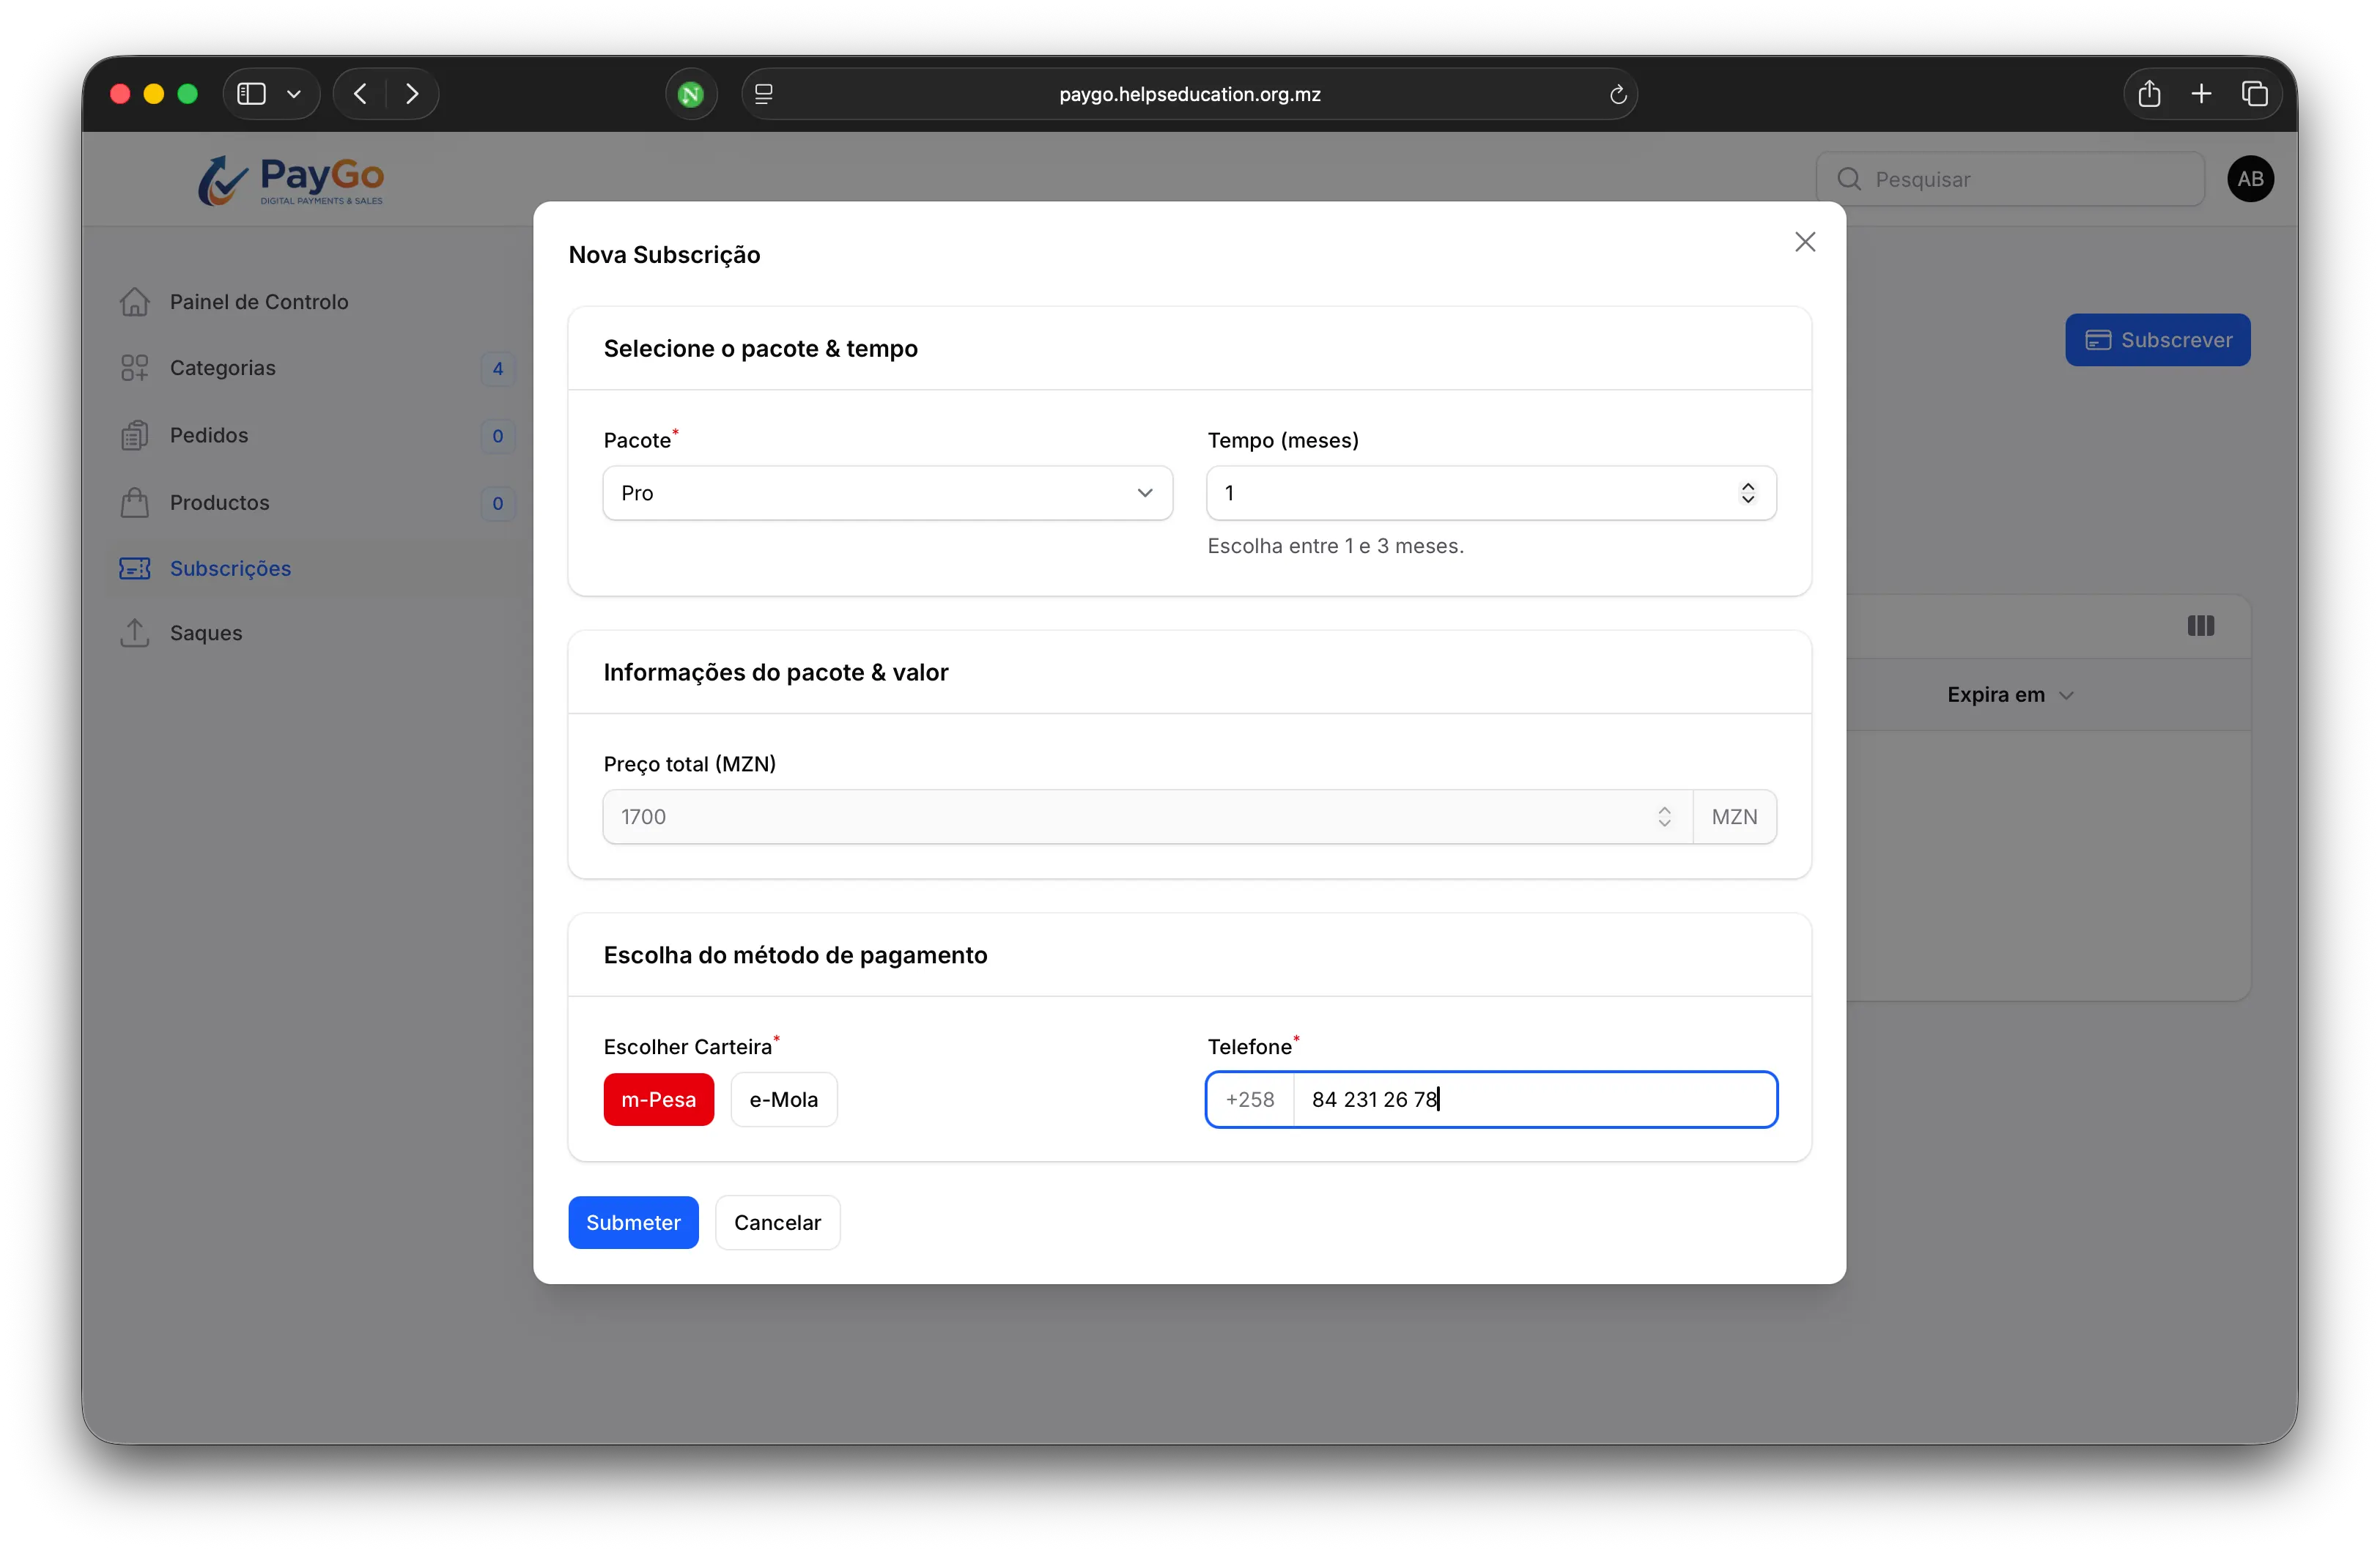Click the browser forward arrow
Image resolution: width=2380 pixels, height=1553 pixels.
tap(412, 94)
